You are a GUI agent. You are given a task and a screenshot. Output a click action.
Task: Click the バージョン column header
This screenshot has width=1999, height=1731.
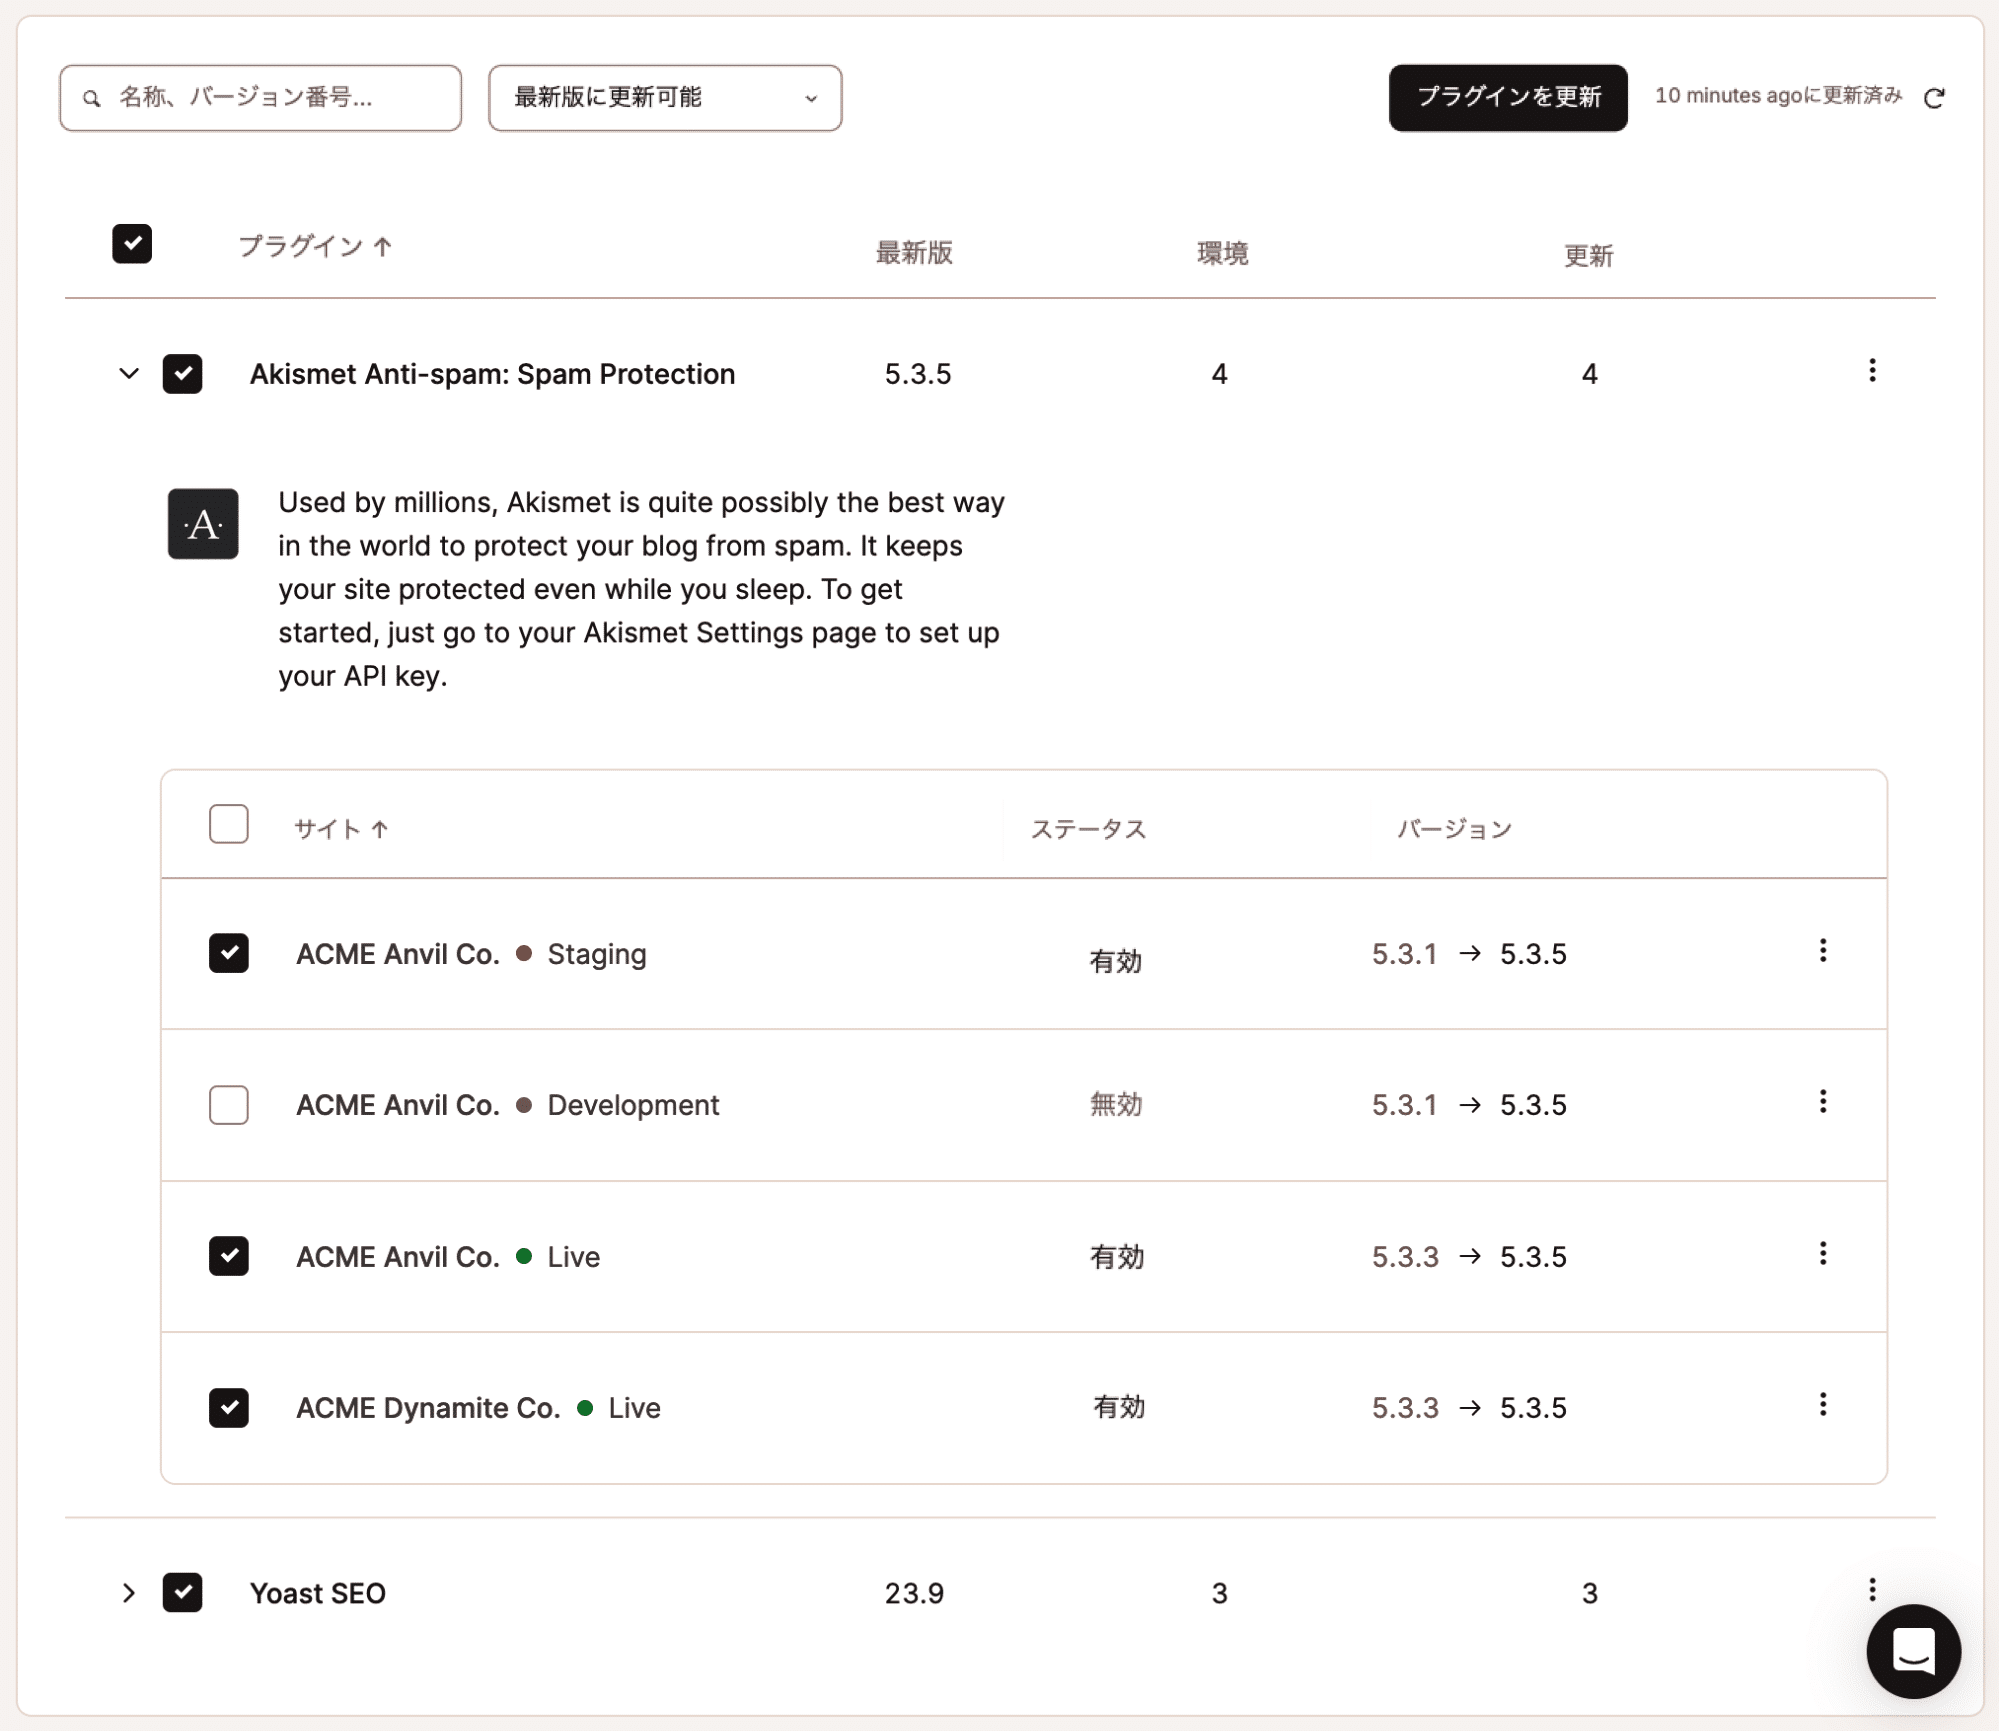1454,829
